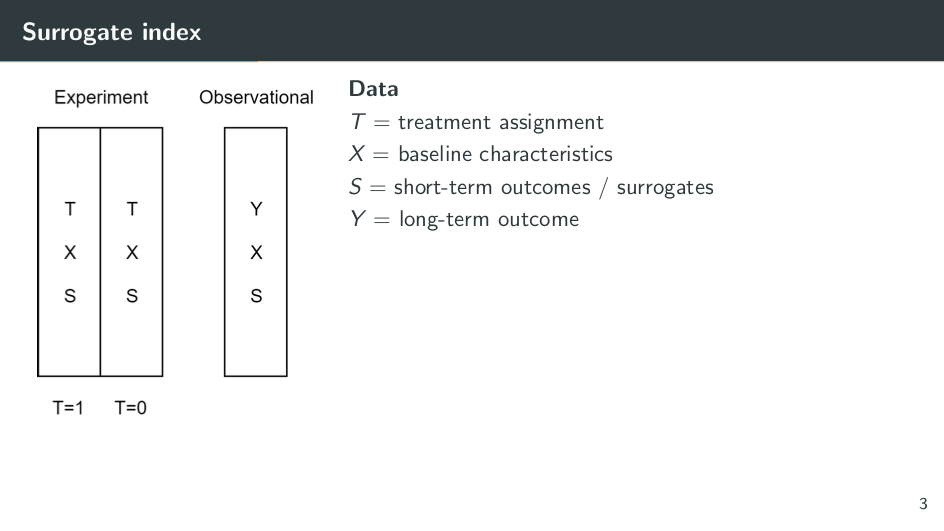The width and height of the screenshot is (944, 531).
Task: Click the Y in the observational box
Action: tap(256, 209)
